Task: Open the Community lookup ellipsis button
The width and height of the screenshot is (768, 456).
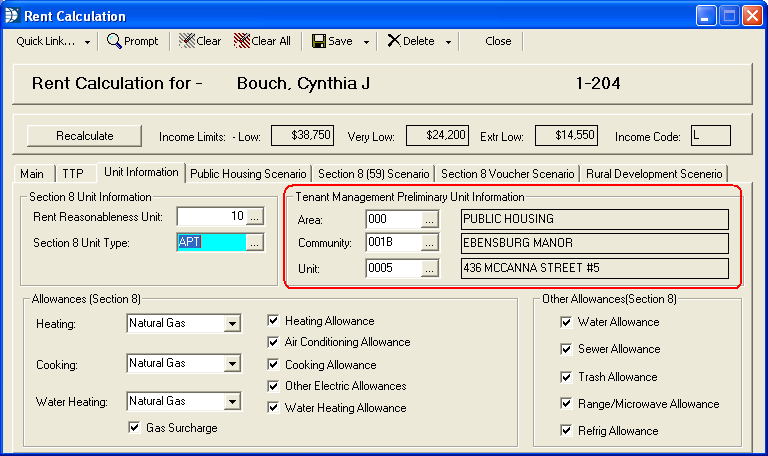Action: [429, 243]
